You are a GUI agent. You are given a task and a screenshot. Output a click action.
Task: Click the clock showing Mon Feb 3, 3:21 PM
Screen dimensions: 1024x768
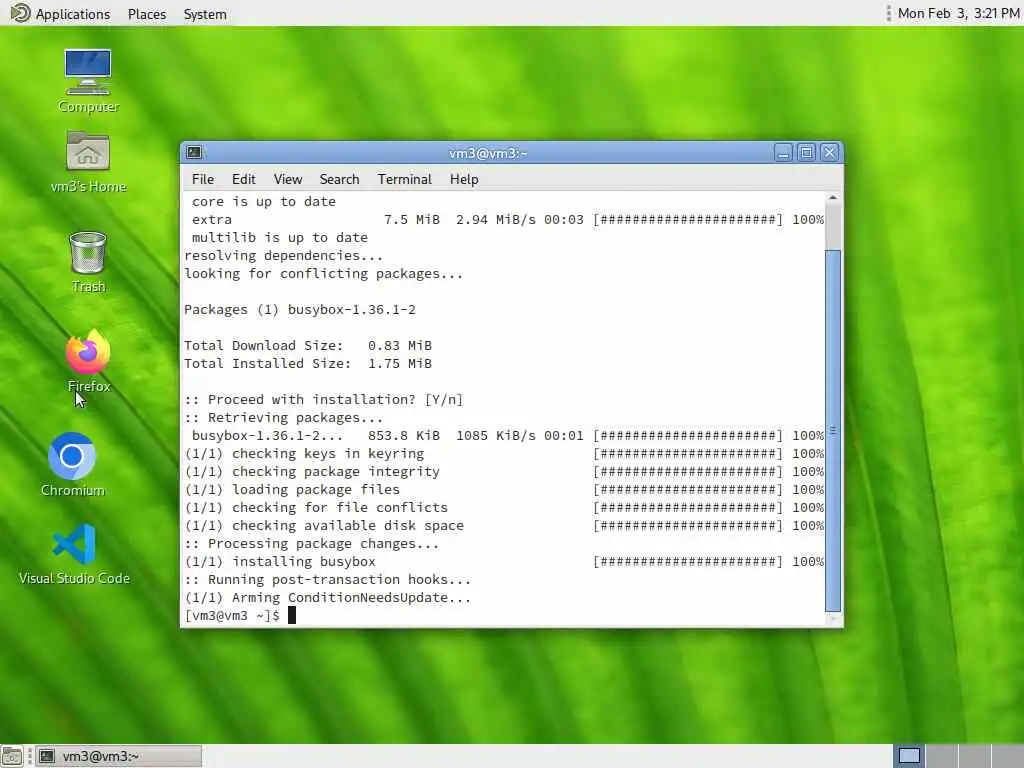958,13
